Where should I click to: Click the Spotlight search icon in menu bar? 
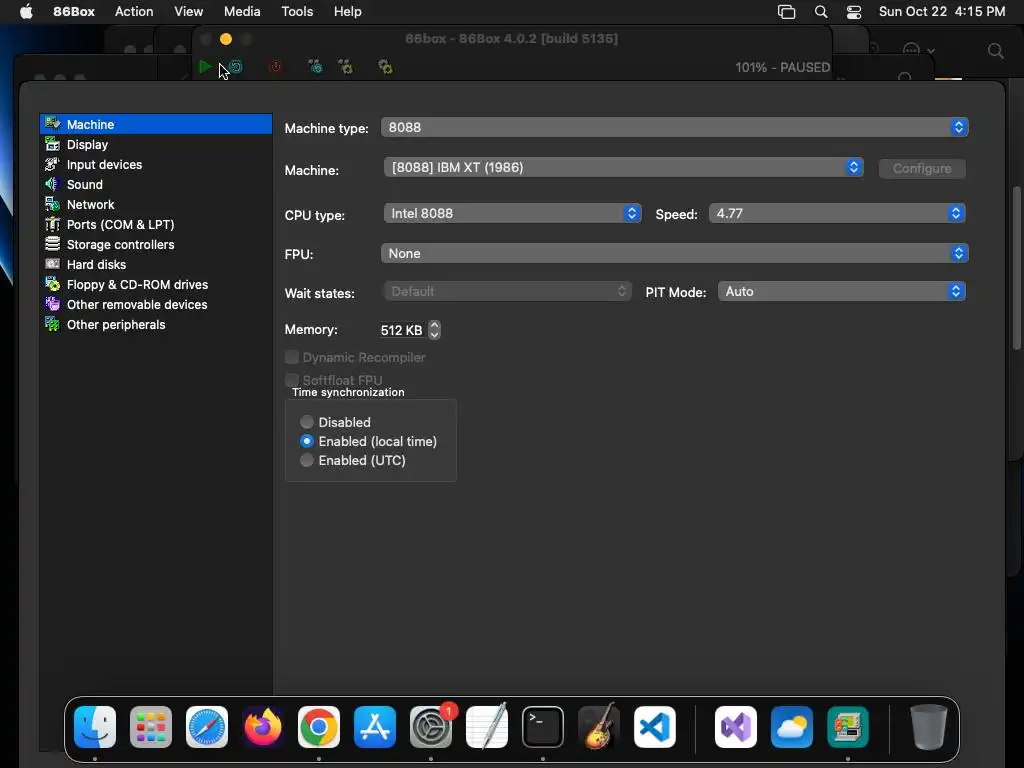(x=821, y=12)
